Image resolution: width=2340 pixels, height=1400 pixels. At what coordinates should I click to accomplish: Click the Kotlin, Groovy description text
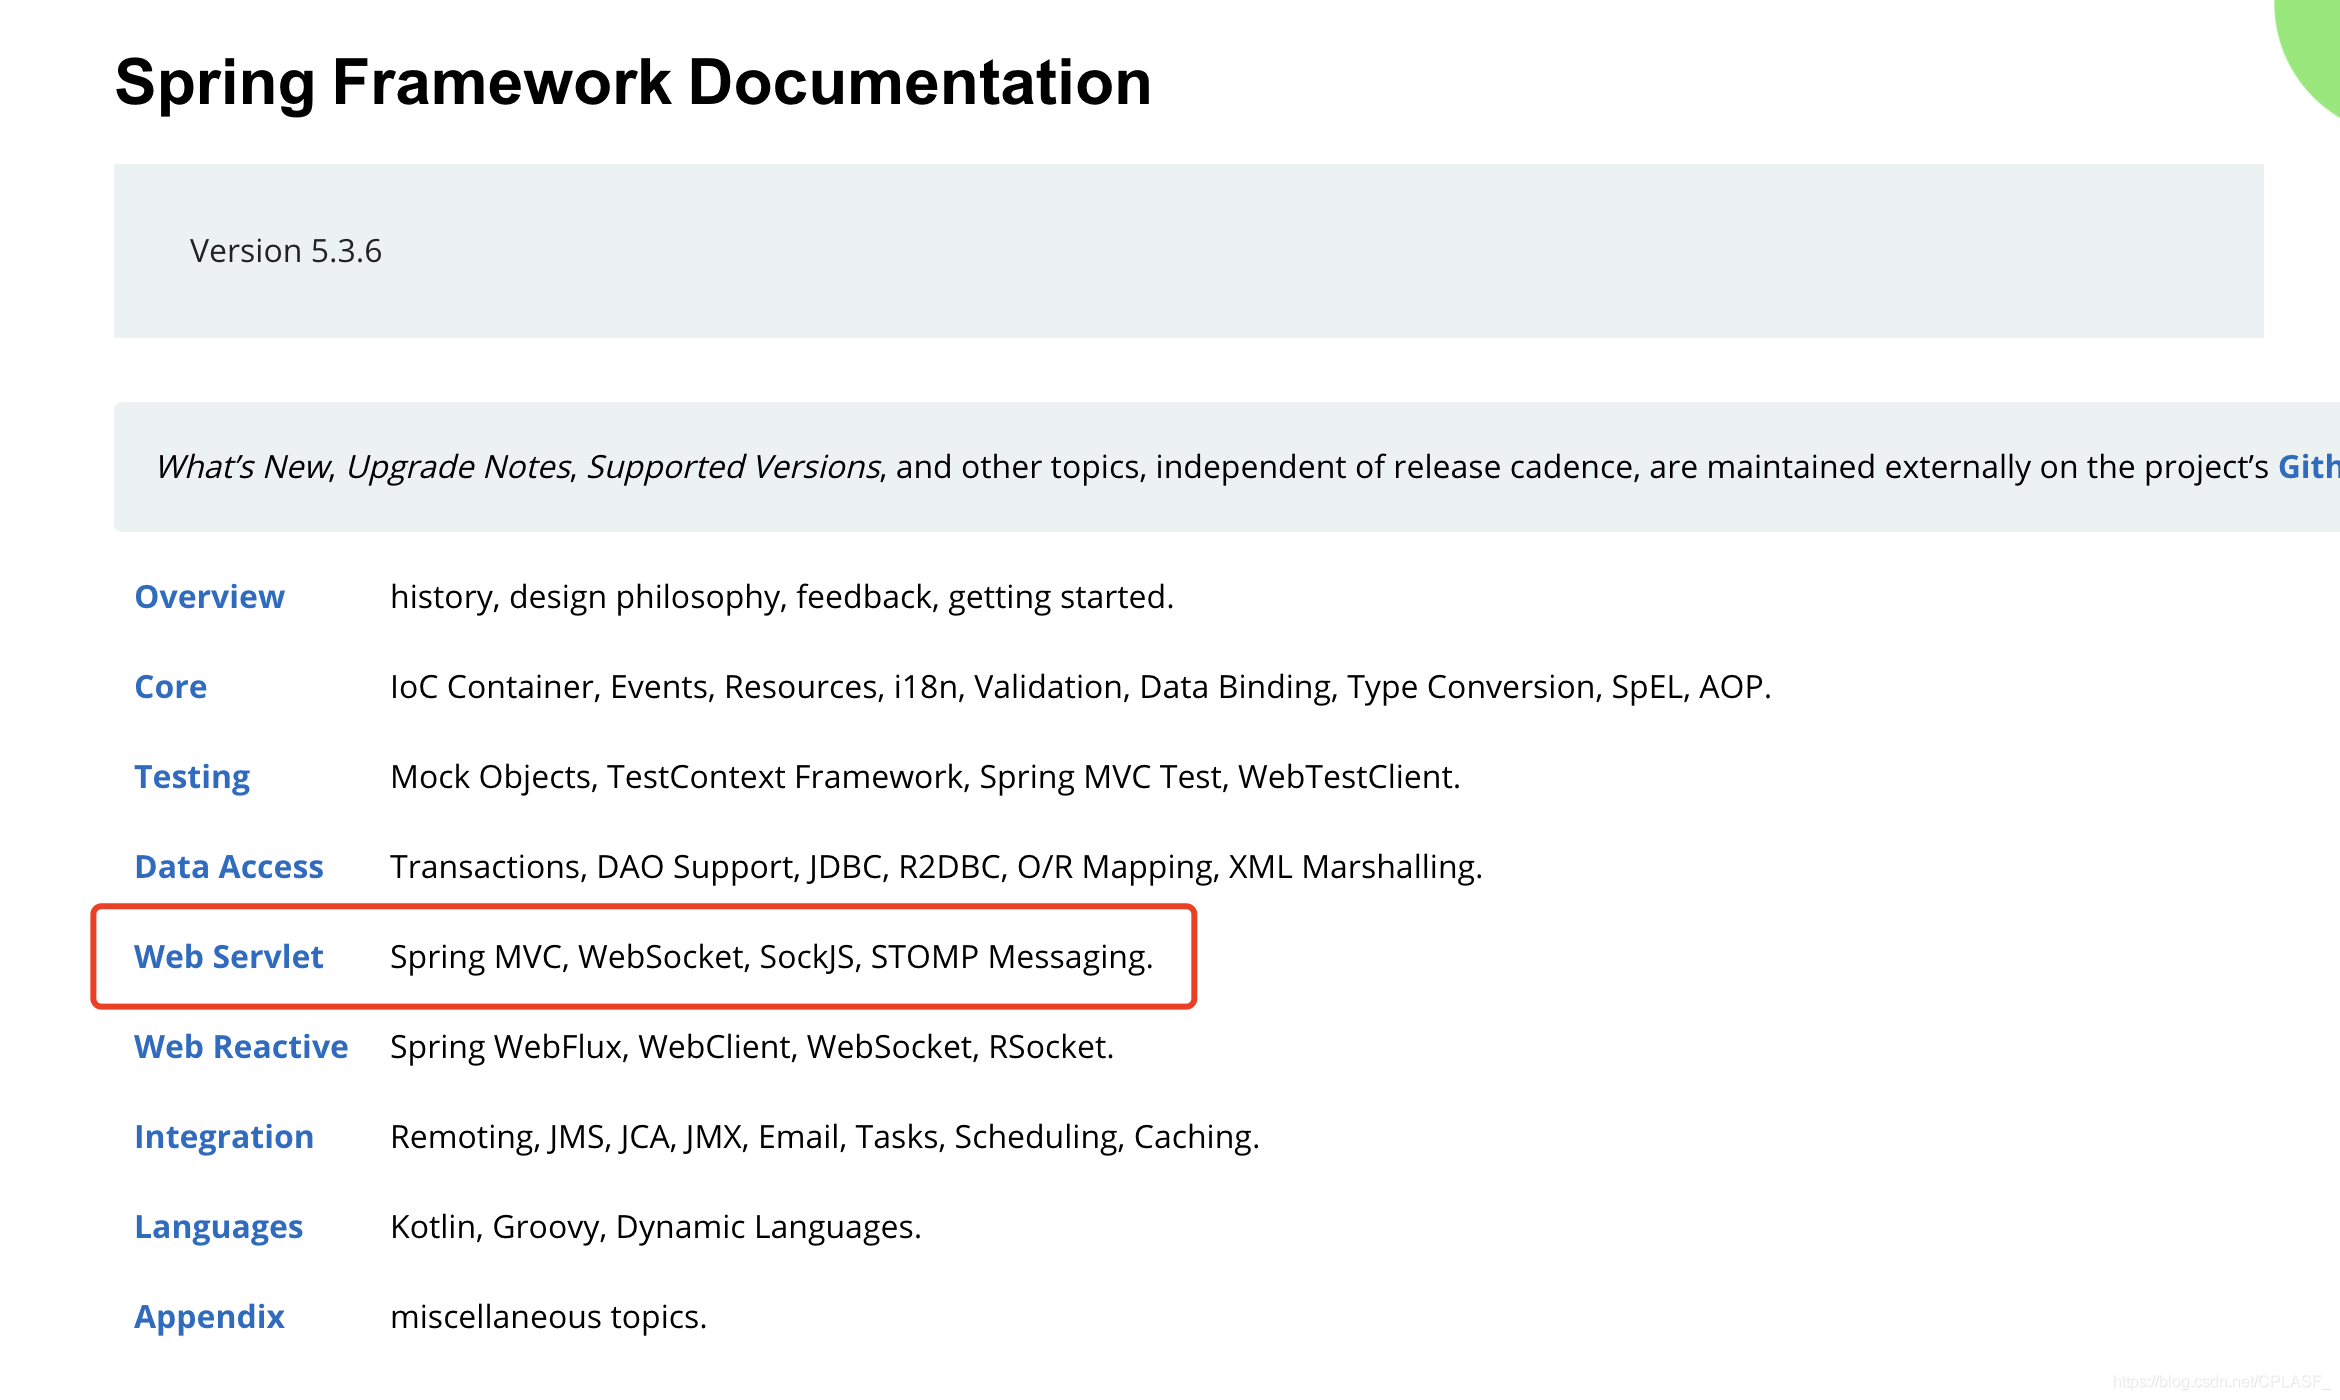click(x=655, y=1228)
